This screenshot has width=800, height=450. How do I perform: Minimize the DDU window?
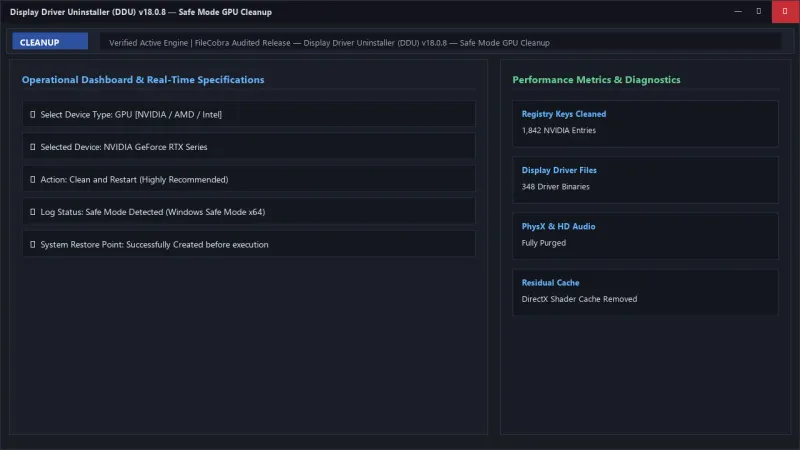[x=738, y=11]
